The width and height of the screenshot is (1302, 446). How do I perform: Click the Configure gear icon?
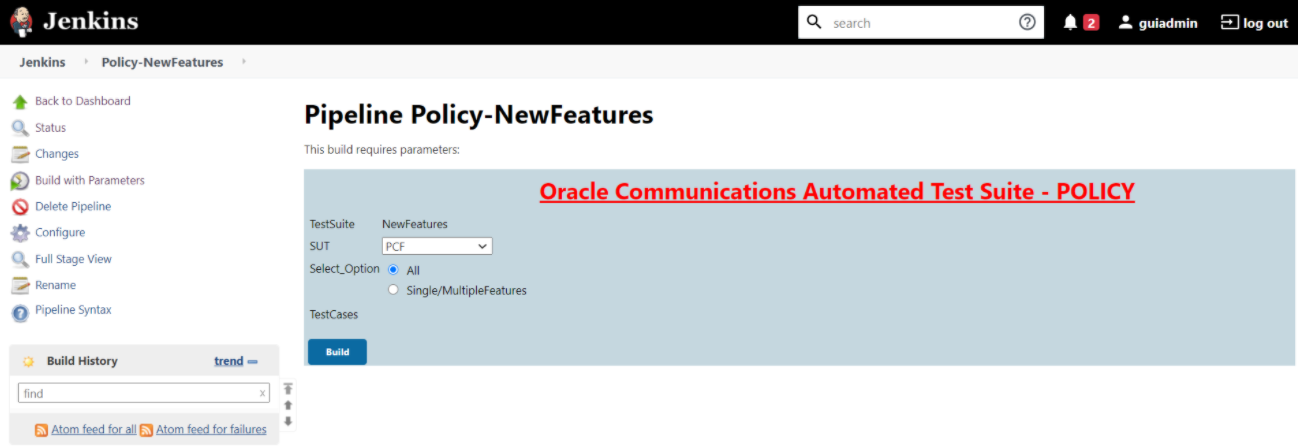point(20,233)
